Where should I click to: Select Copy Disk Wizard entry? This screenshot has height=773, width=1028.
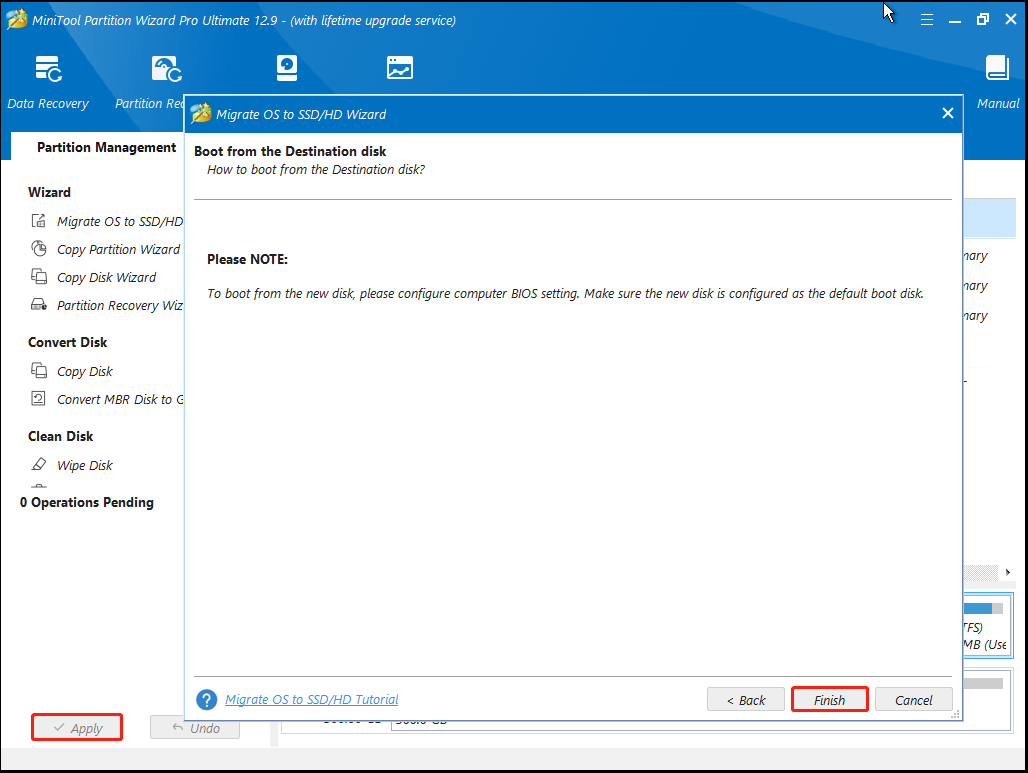pos(106,277)
